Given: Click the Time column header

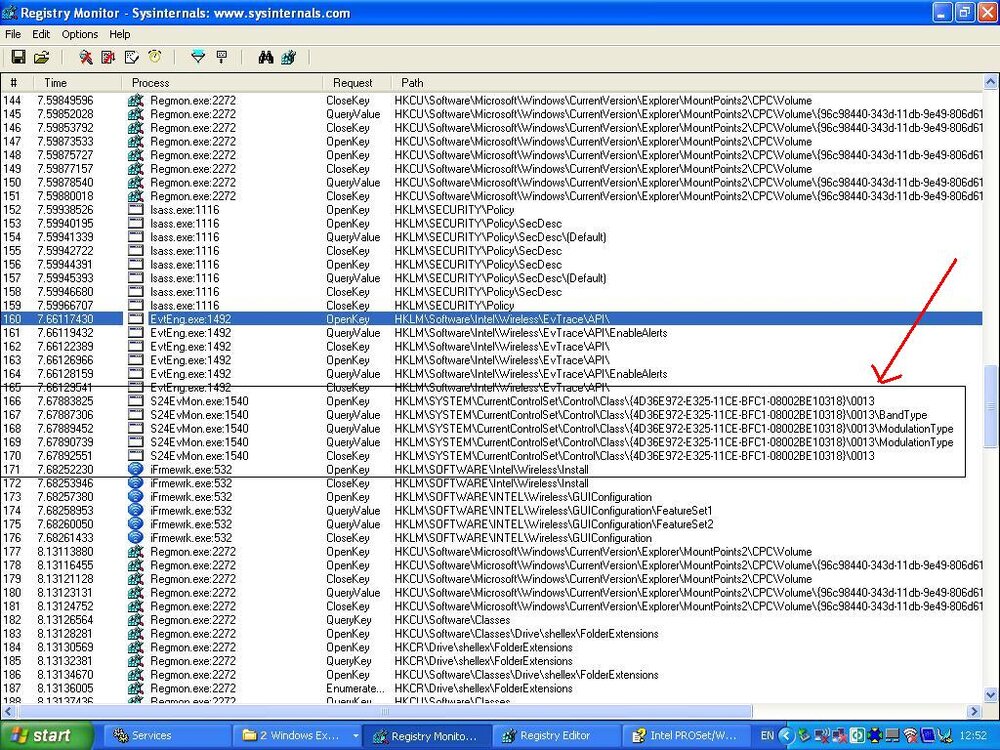Looking at the screenshot, I should pos(75,82).
